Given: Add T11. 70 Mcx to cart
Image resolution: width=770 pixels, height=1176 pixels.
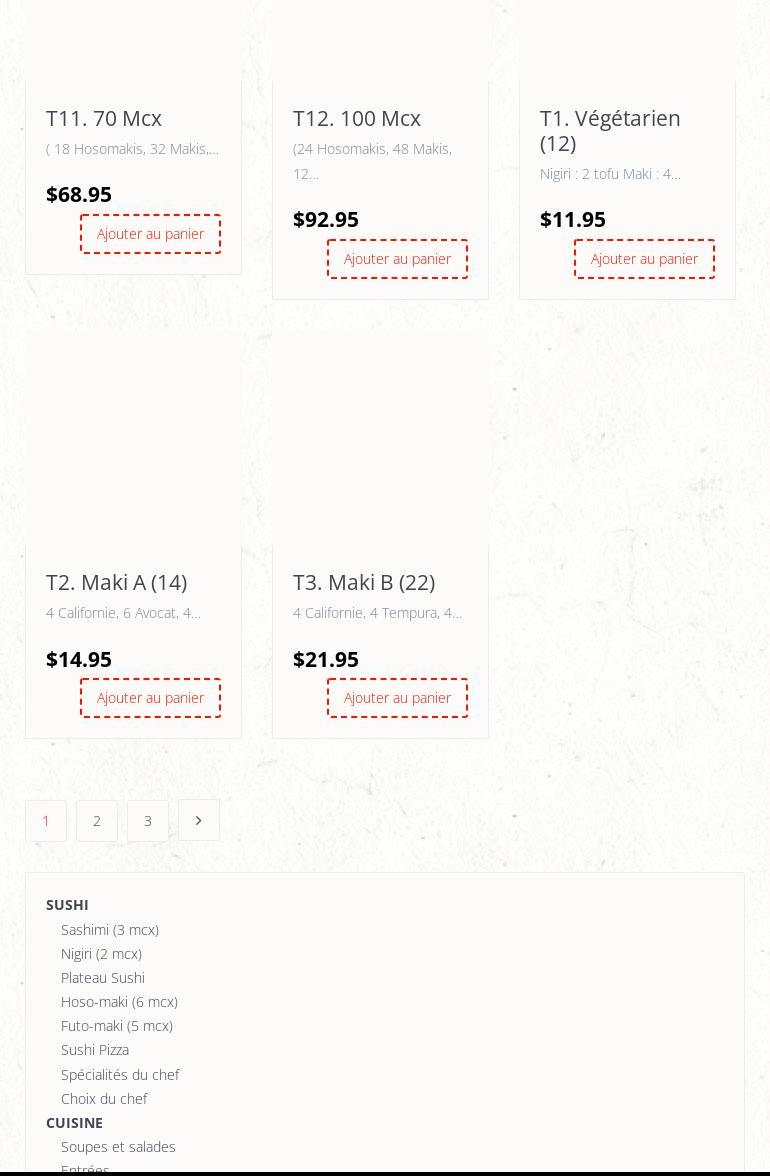Looking at the screenshot, I should coord(150,234).
